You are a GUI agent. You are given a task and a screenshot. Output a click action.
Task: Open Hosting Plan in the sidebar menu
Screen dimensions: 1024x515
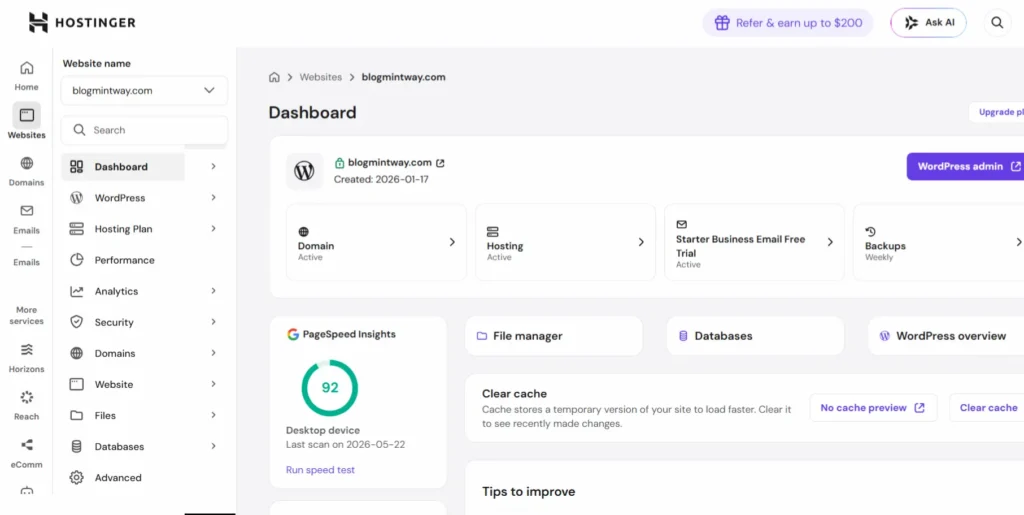123,229
